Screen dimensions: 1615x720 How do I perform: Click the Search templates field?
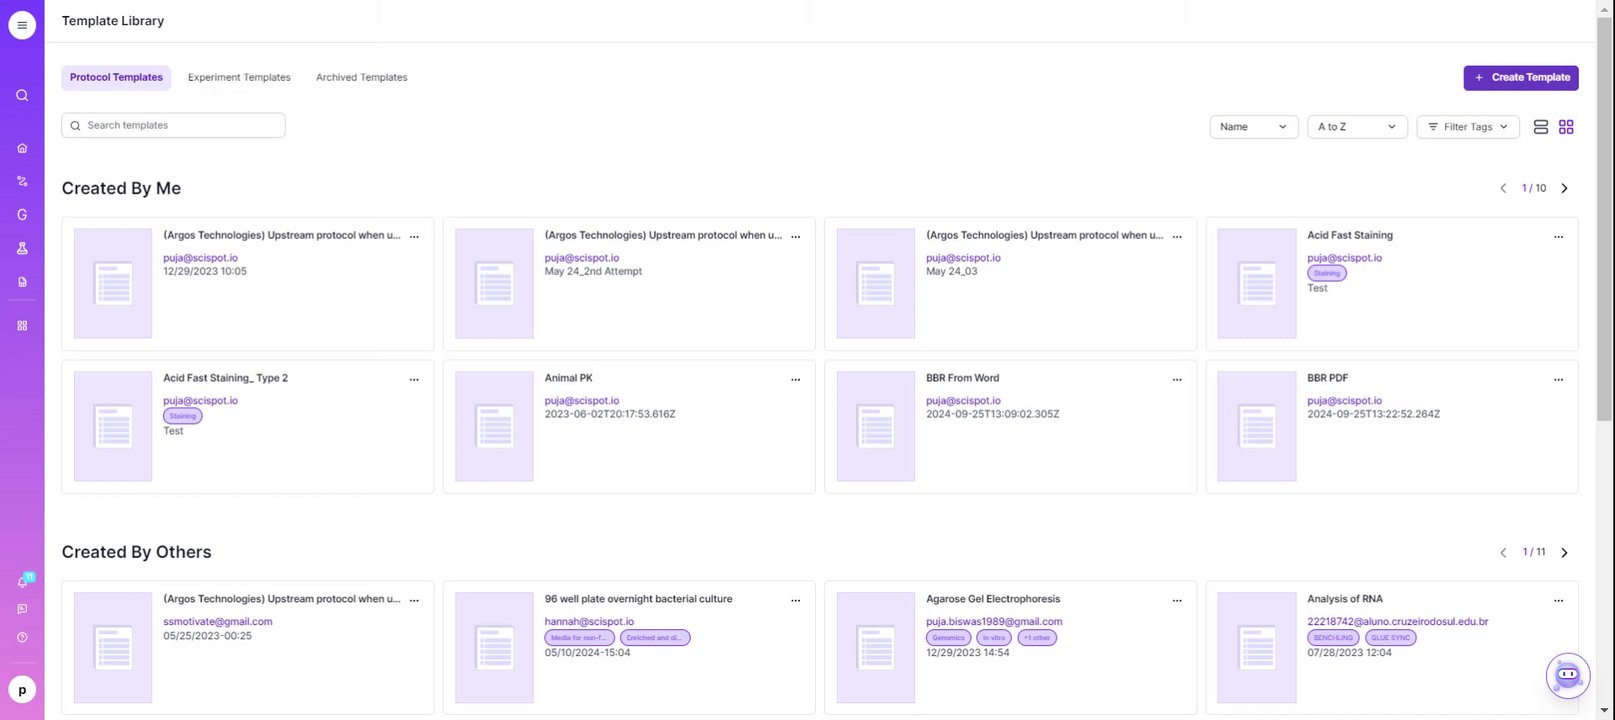pos(174,125)
